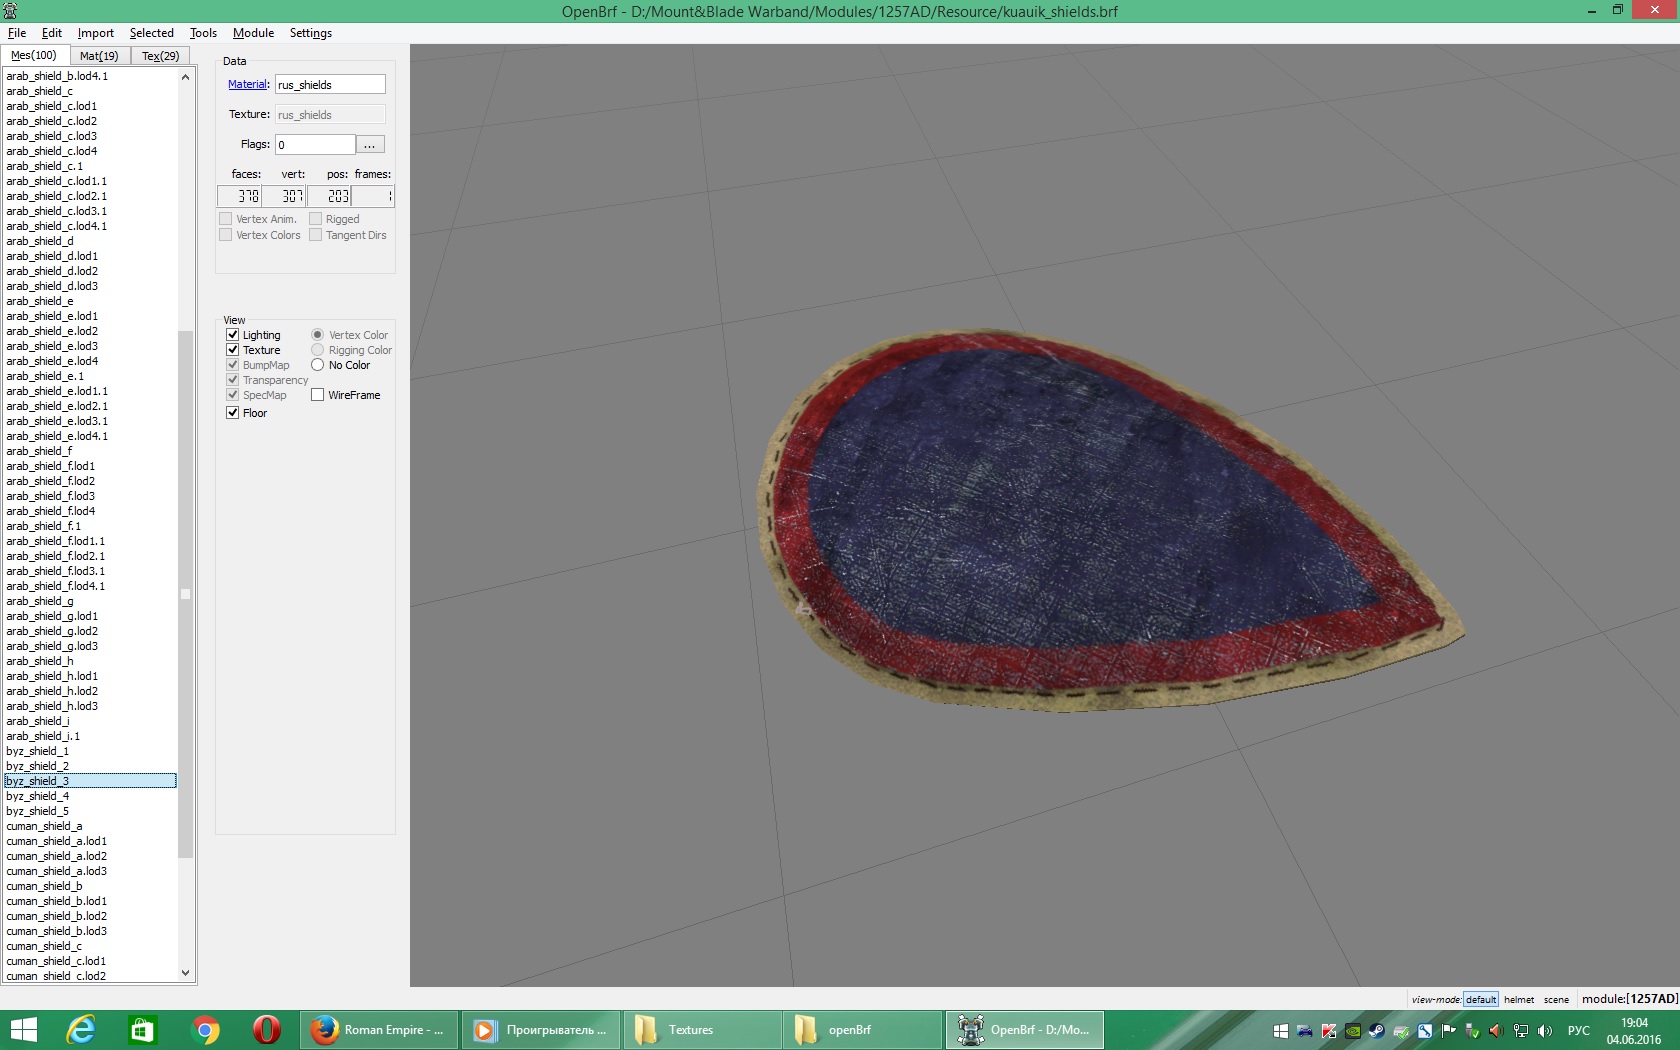The width and height of the screenshot is (1680, 1050).
Task: Click the Material name field rus_shields
Action: click(330, 85)
